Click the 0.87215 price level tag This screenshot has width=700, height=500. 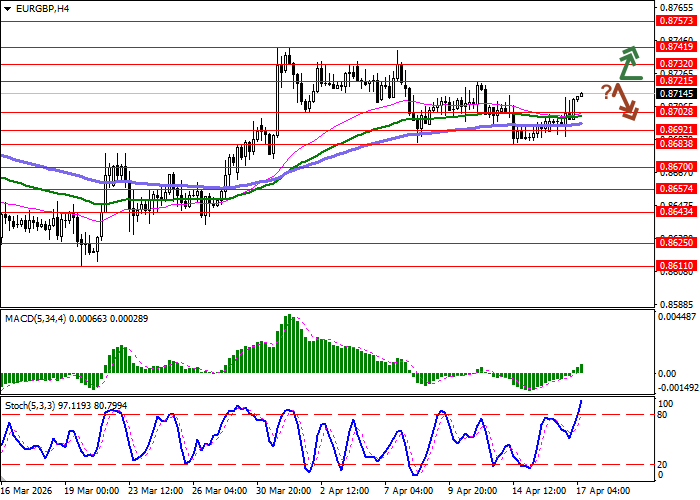coord(676,80)
